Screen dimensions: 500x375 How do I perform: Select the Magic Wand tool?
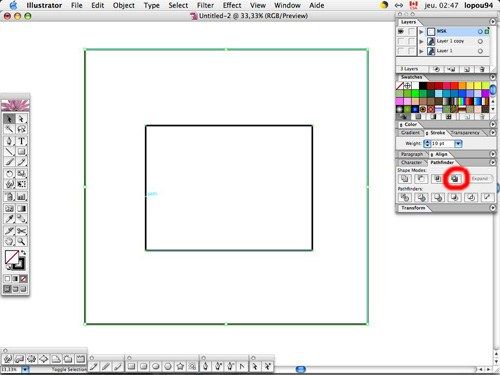pos(9,129)
